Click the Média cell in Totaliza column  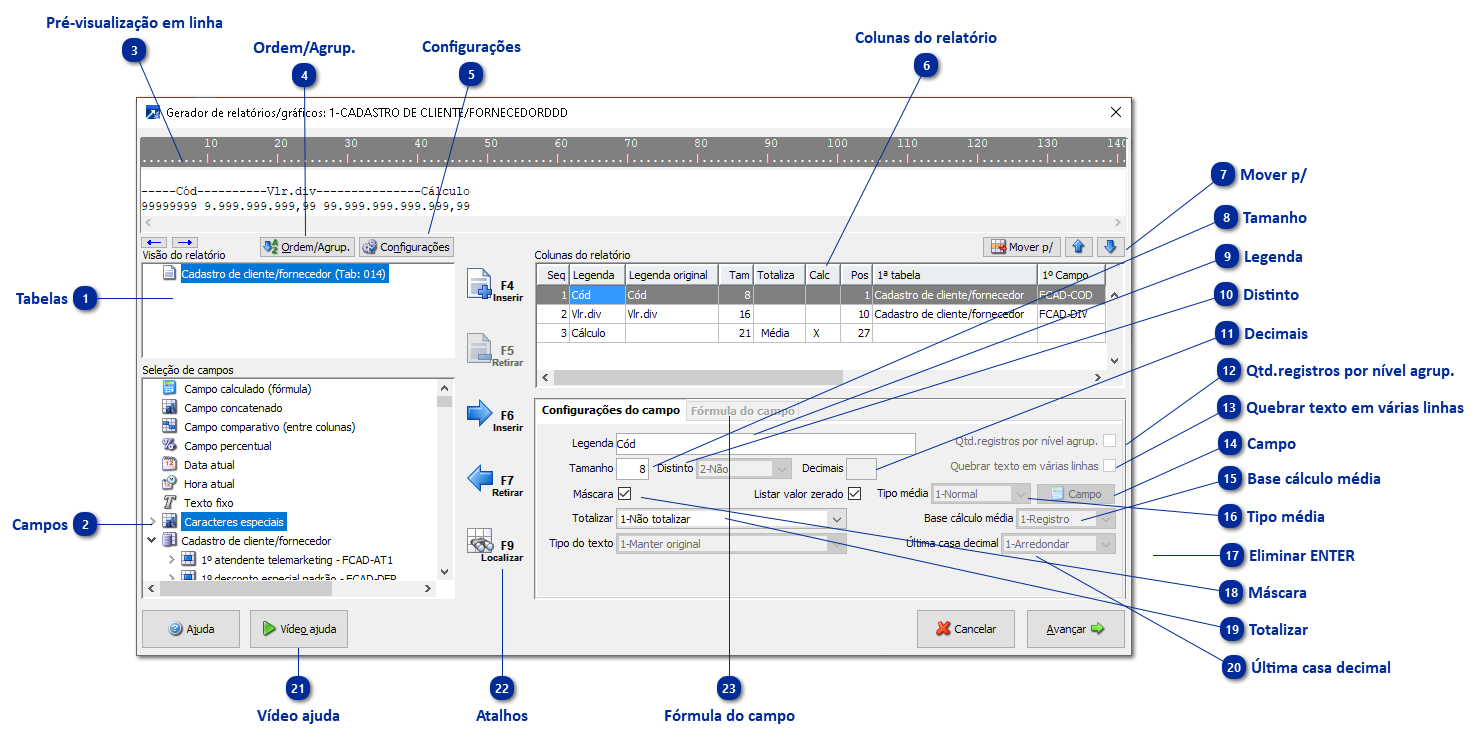pos(778,333)
